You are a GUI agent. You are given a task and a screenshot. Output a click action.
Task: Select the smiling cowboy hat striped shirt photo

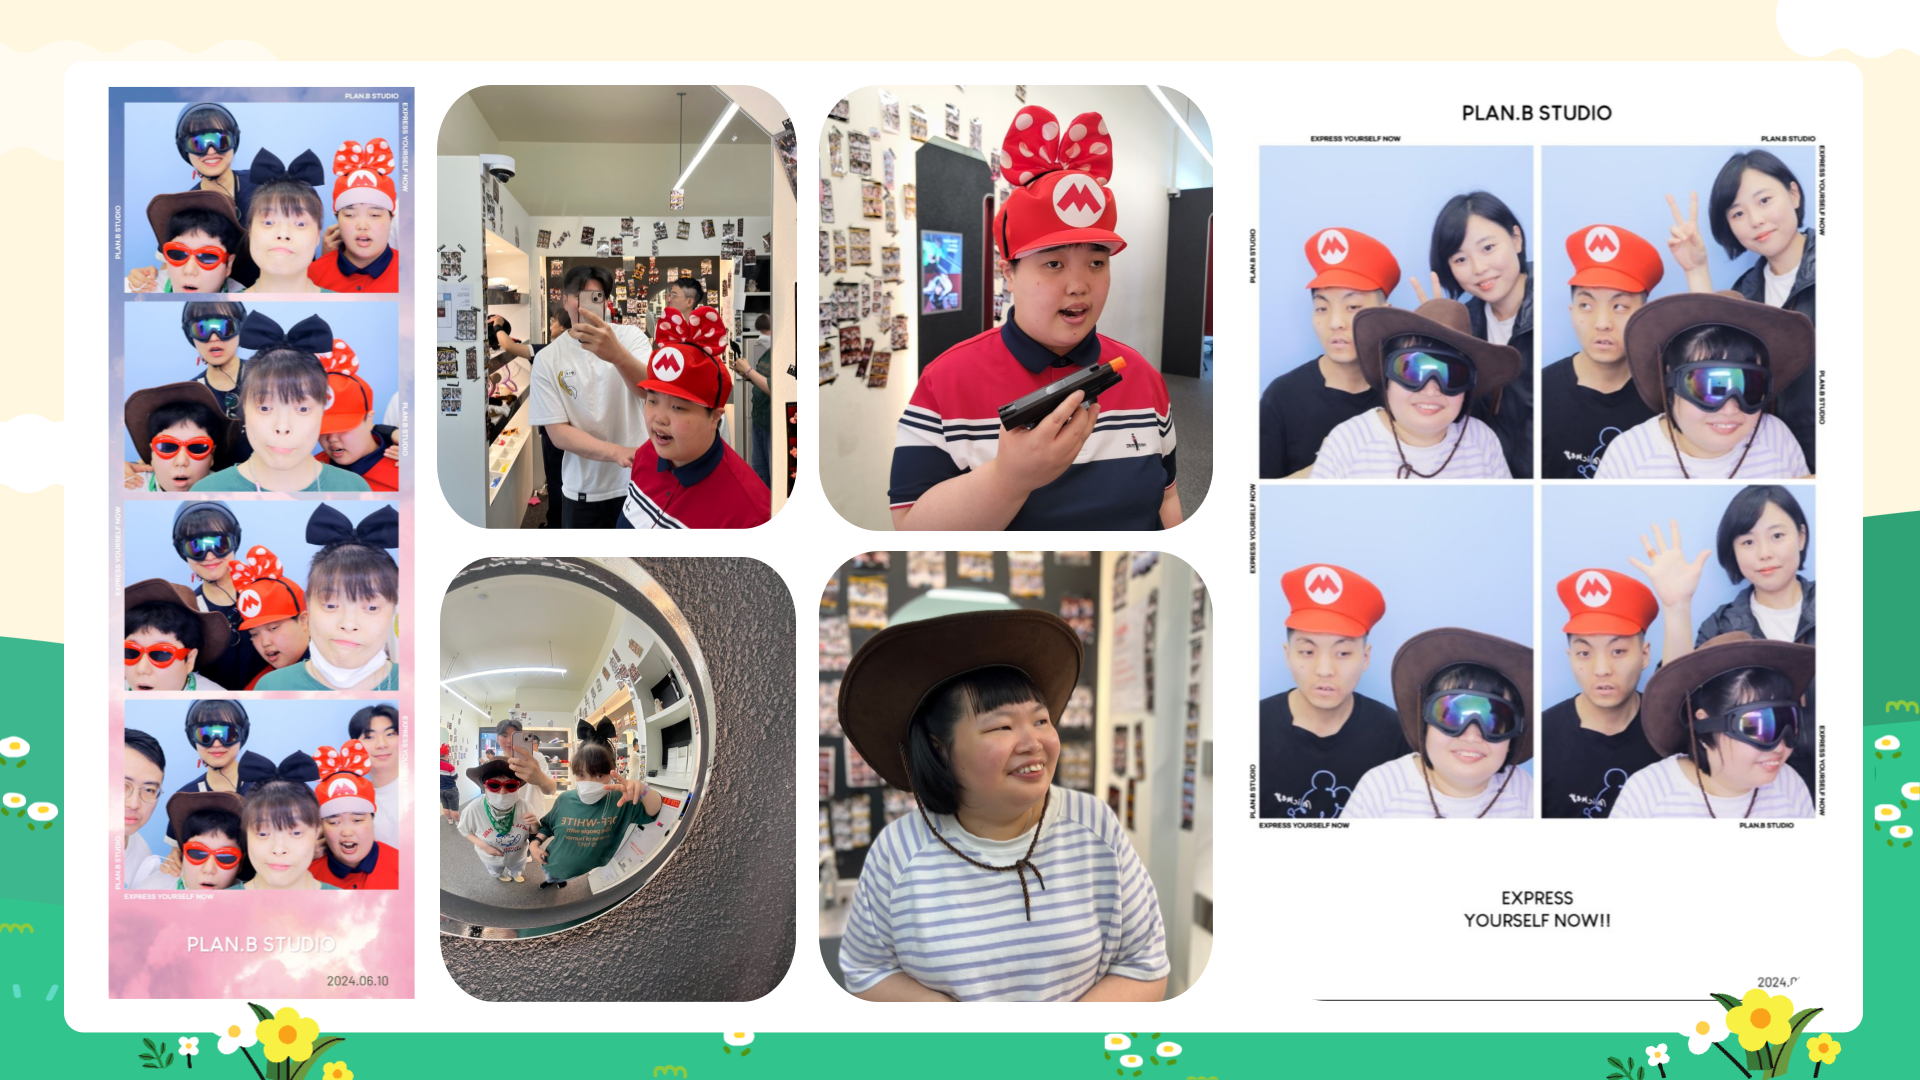pos(1015,776)
